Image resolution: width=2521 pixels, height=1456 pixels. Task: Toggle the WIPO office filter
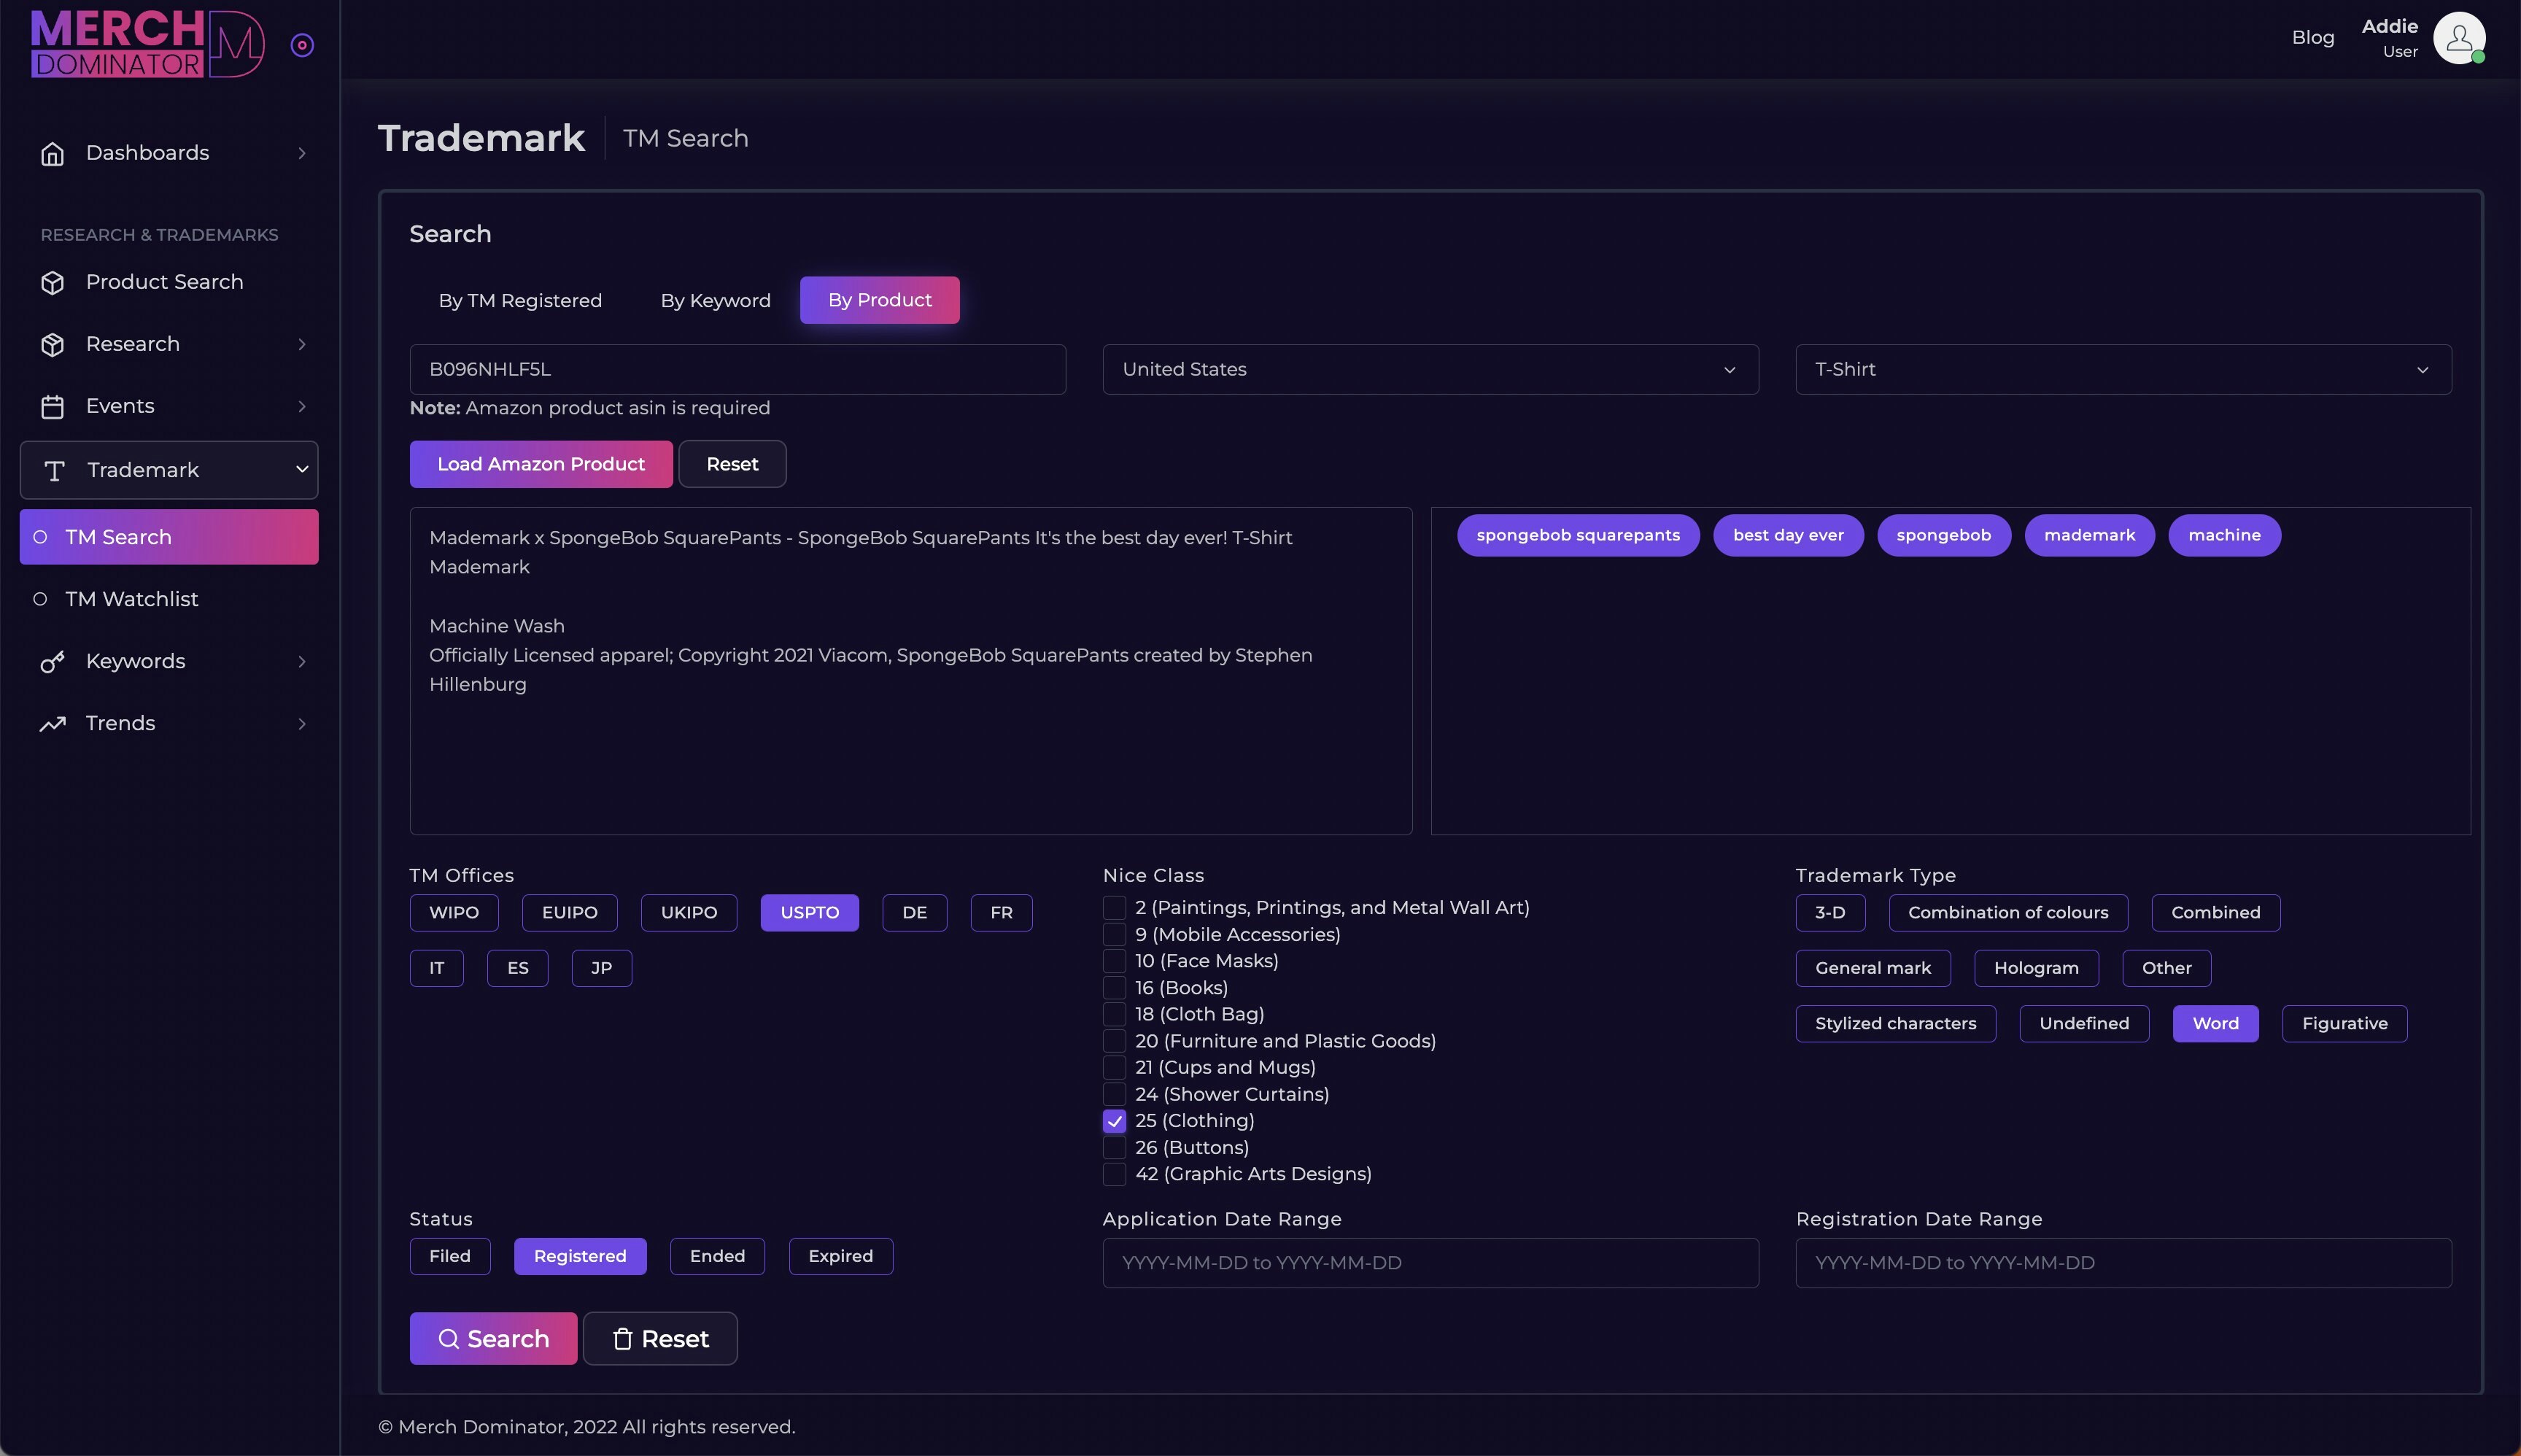(454, 913)
